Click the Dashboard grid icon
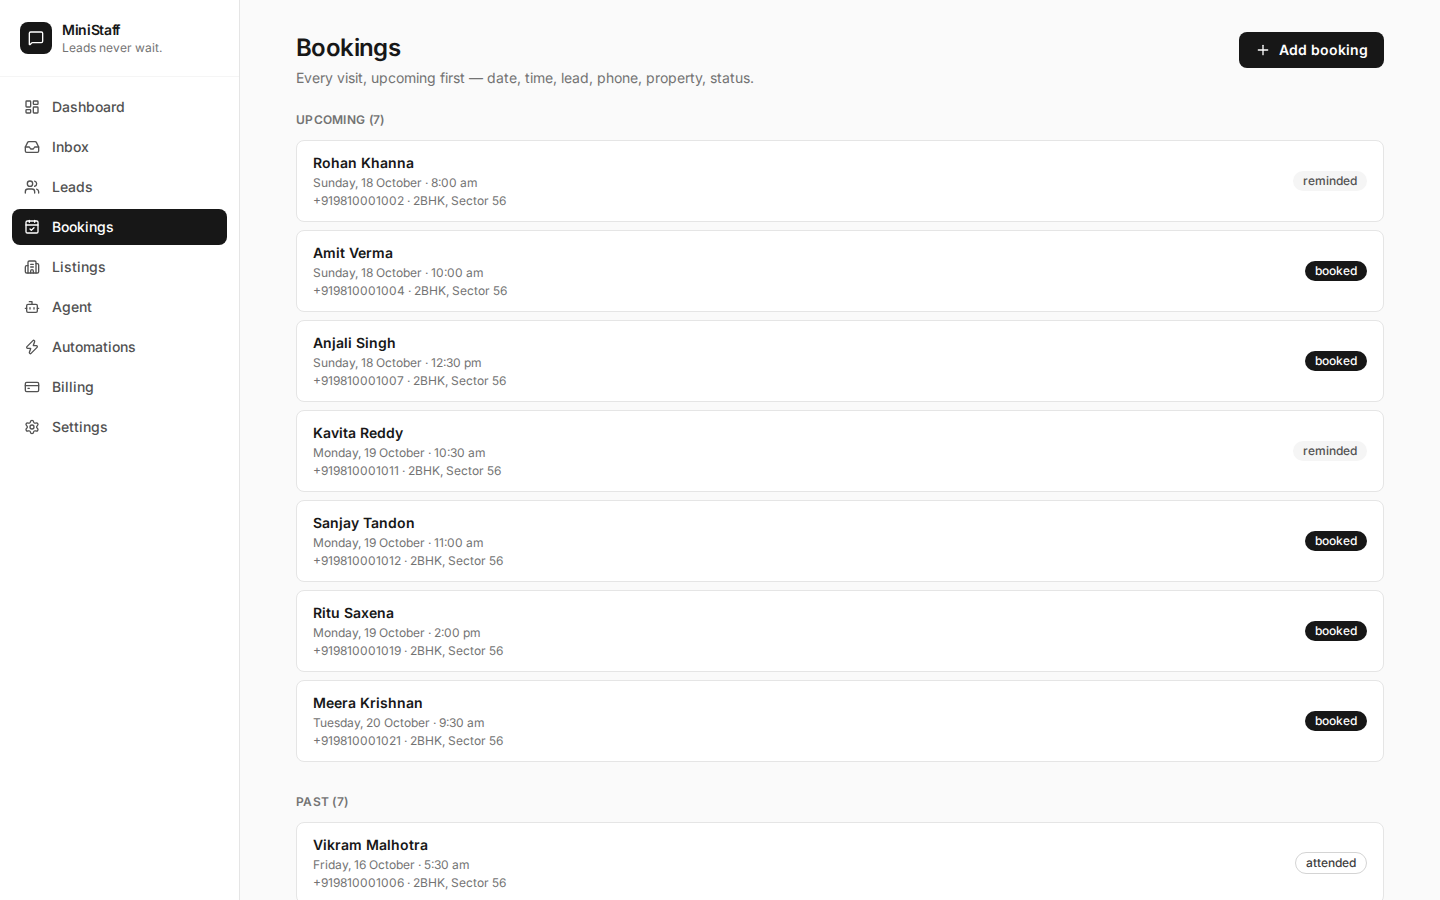Image resolution: width=1440 pixels, height=900 pixels. point(32,107)
